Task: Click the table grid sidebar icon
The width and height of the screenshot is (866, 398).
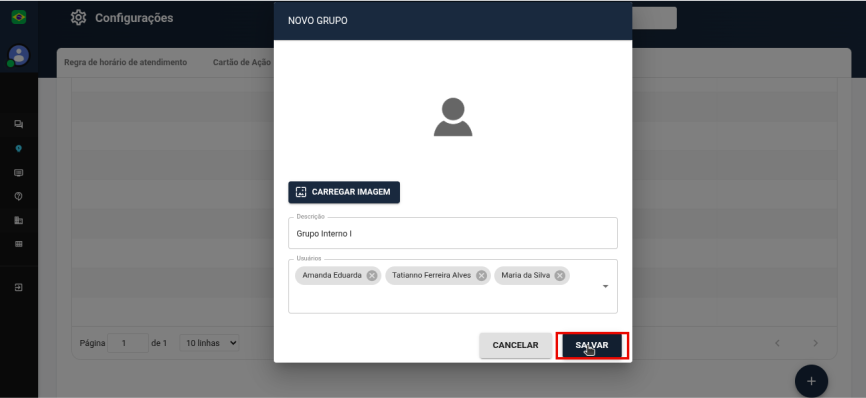Action: [x=19, y=244]
